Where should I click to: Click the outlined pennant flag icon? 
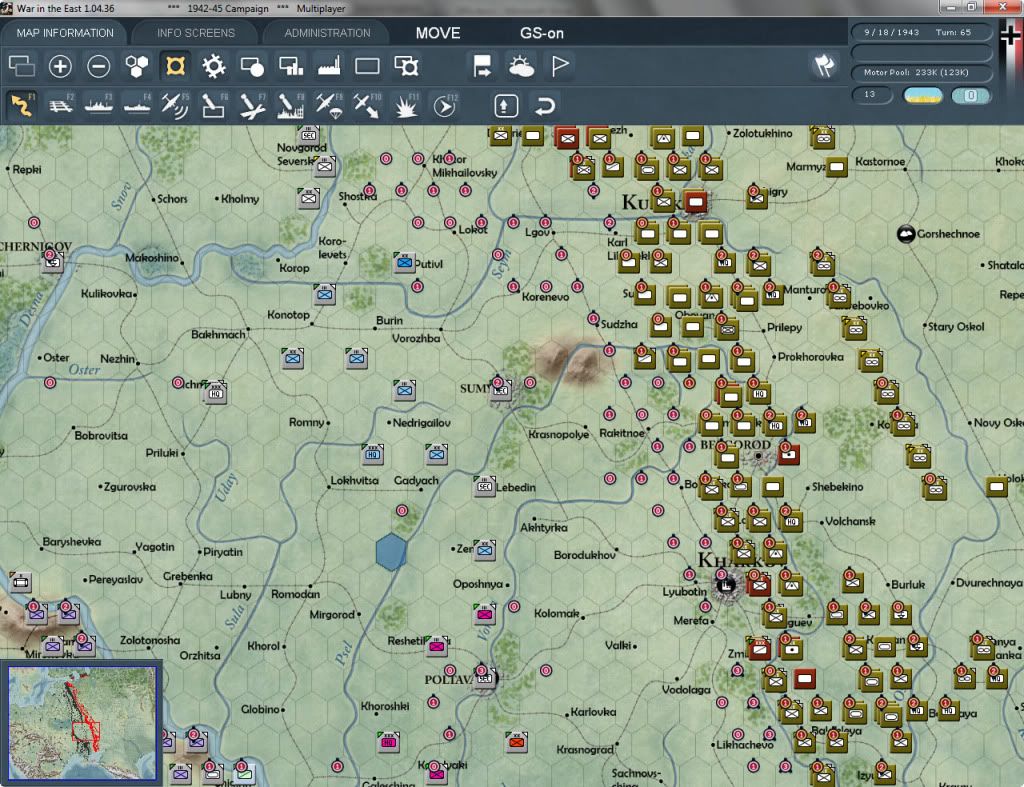[560, 66]
